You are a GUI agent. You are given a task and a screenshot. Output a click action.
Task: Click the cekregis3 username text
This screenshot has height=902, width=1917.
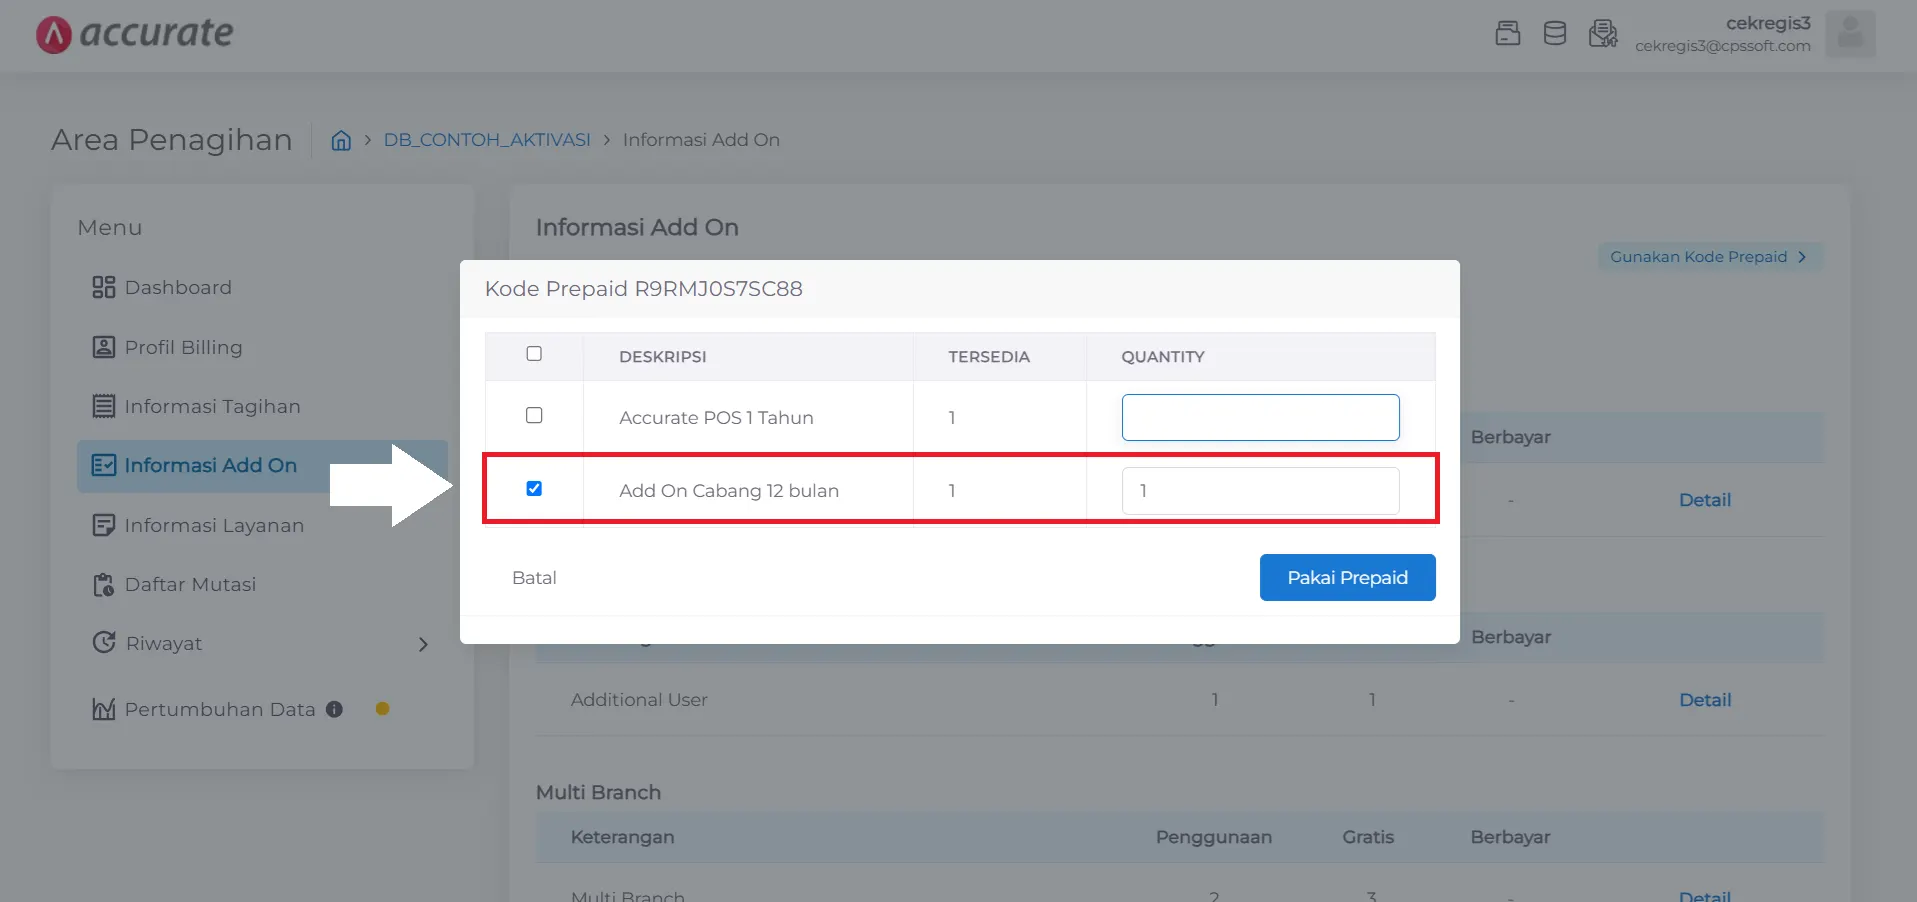pos(1768,23)
